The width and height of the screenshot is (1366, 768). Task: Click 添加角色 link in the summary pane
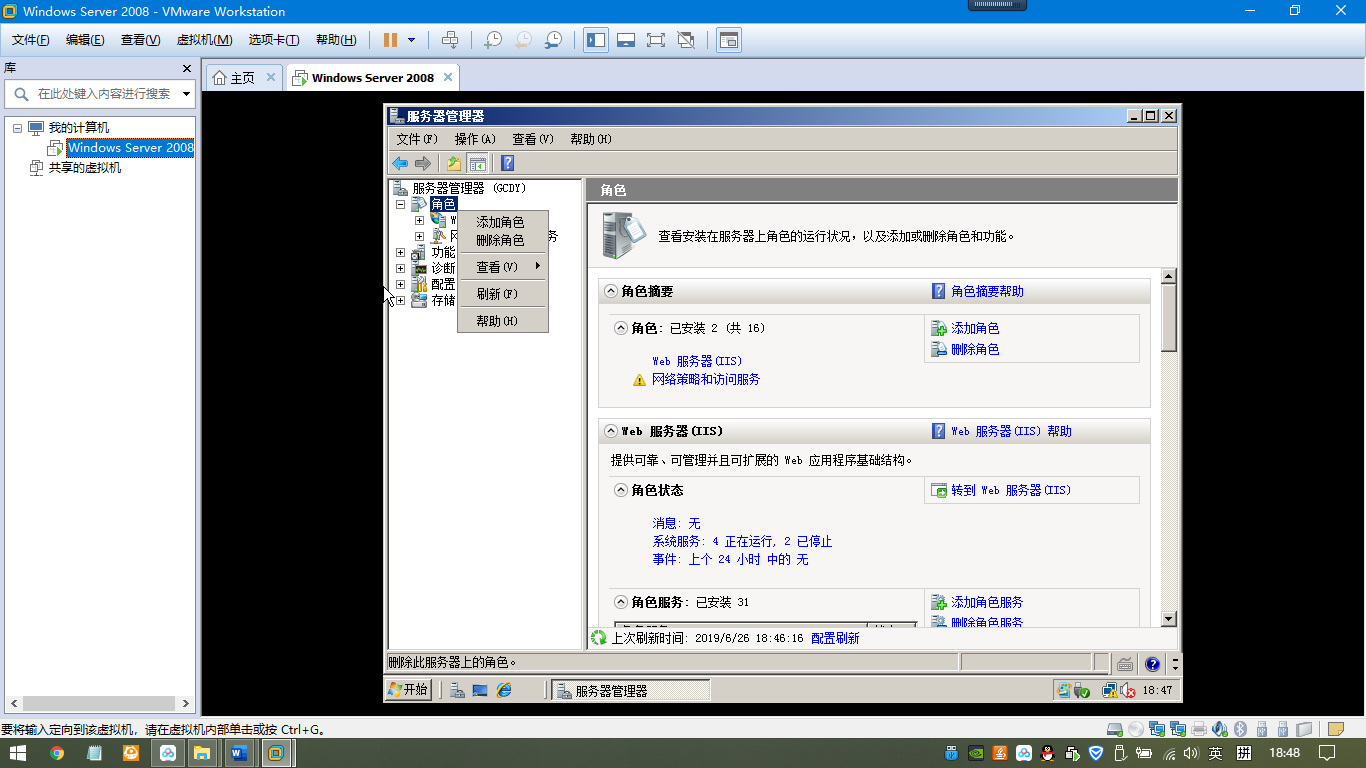tap(975, 328)
